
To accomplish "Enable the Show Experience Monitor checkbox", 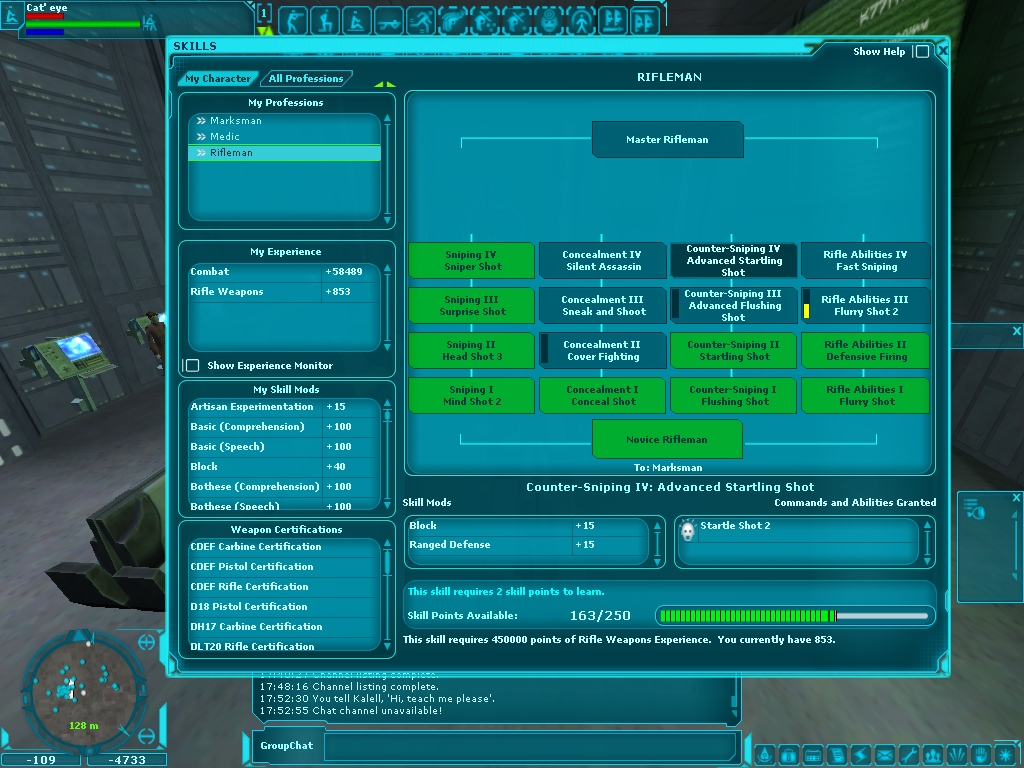I will [x=192, y=366].
